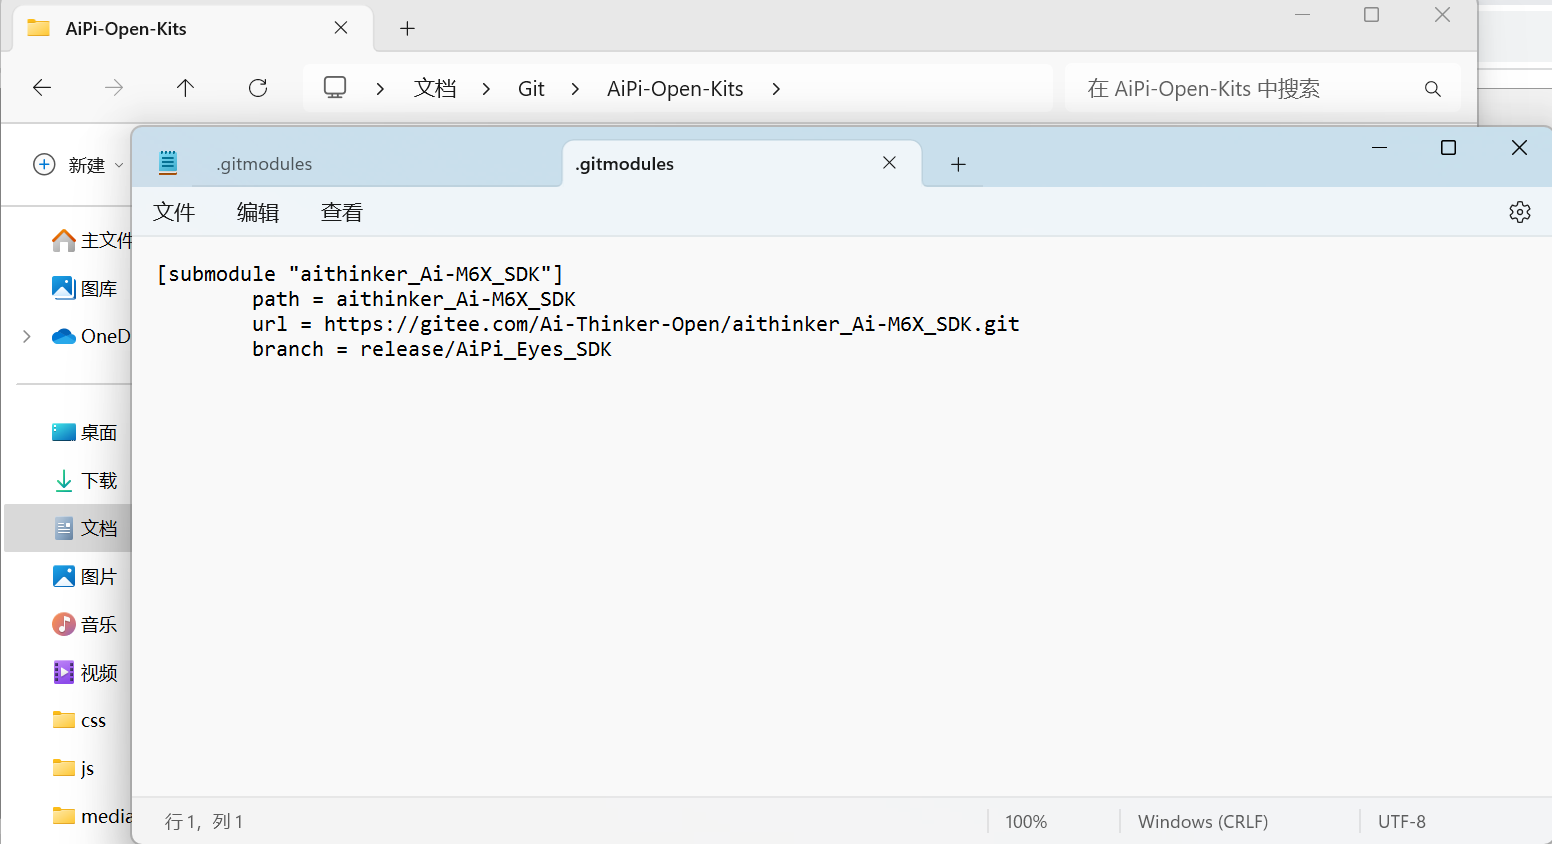Click AiPi-Open-Kits in the address bar
1552x844 pixels.
tap(675, 88)
